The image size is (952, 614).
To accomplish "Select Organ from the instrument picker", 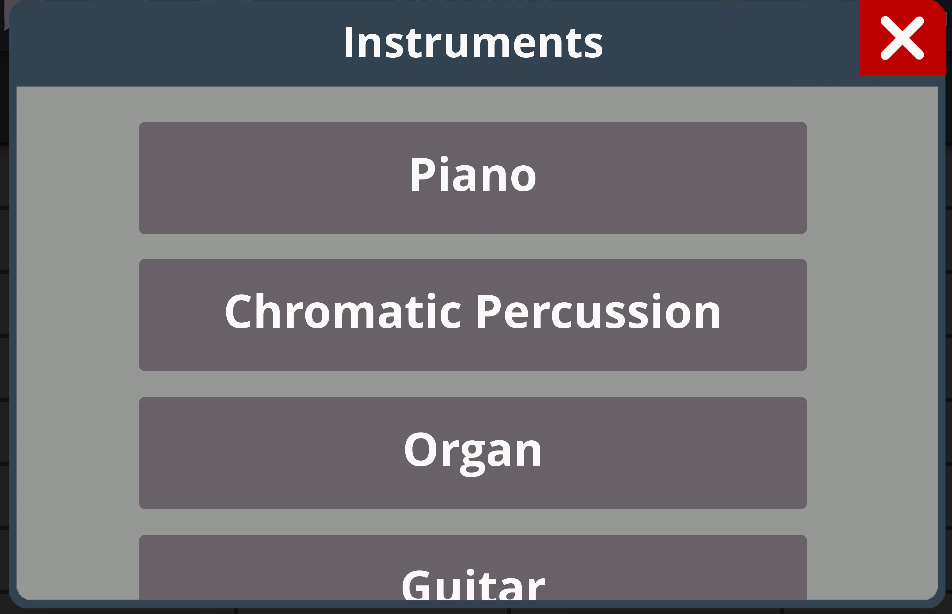I will click(473, 452).
